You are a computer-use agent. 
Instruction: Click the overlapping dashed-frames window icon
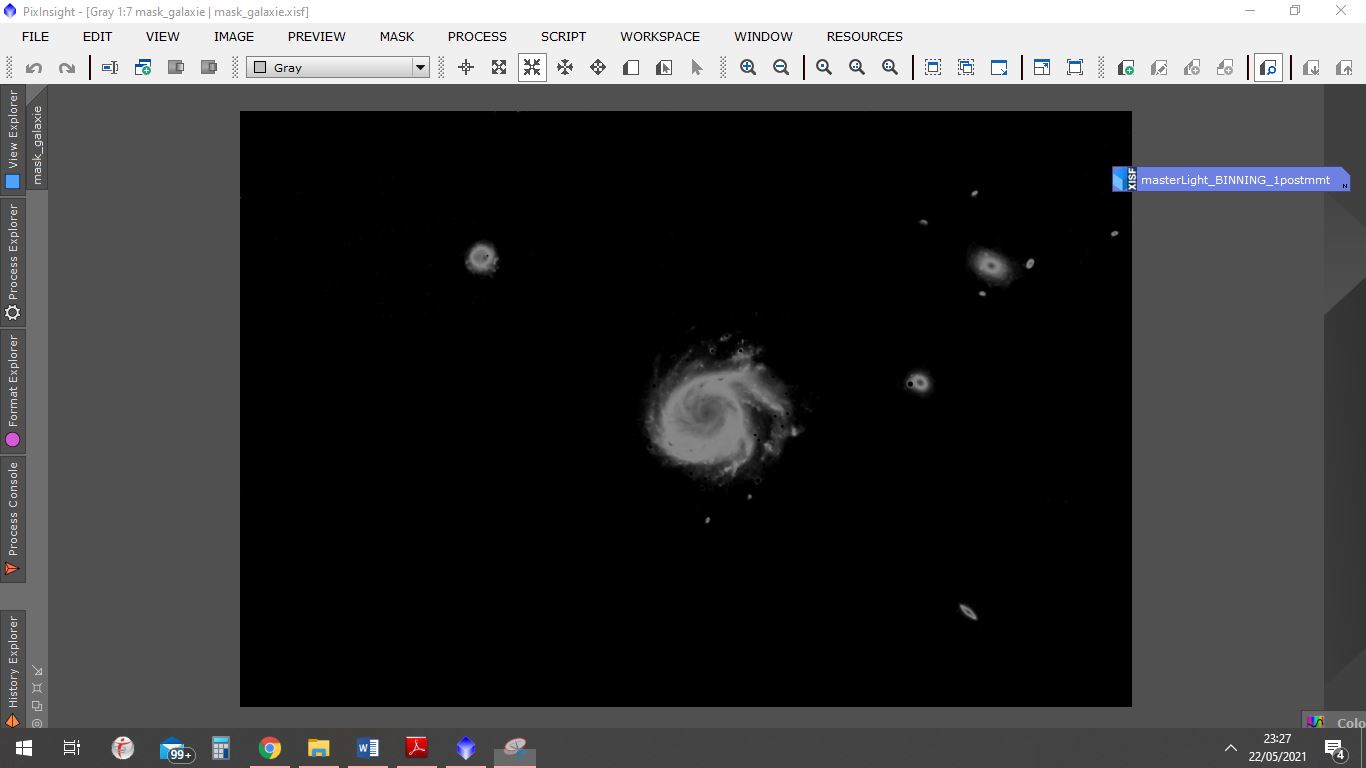(966, 68)
